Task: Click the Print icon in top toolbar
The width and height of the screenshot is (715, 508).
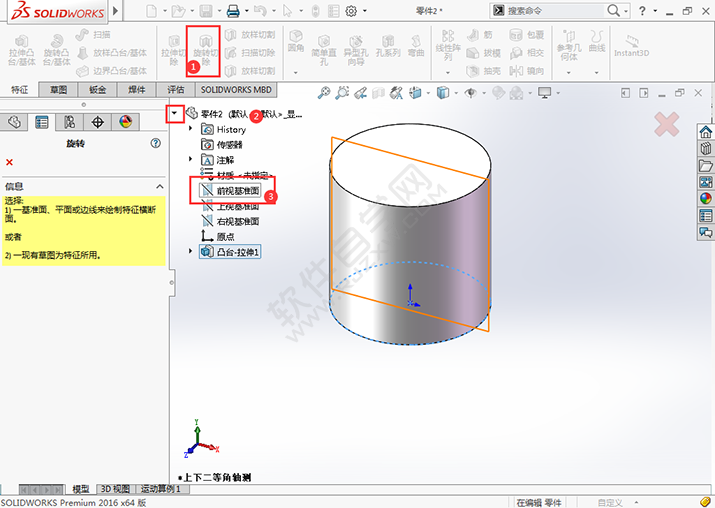Action: pyautogui.click(x=232, y=11)
